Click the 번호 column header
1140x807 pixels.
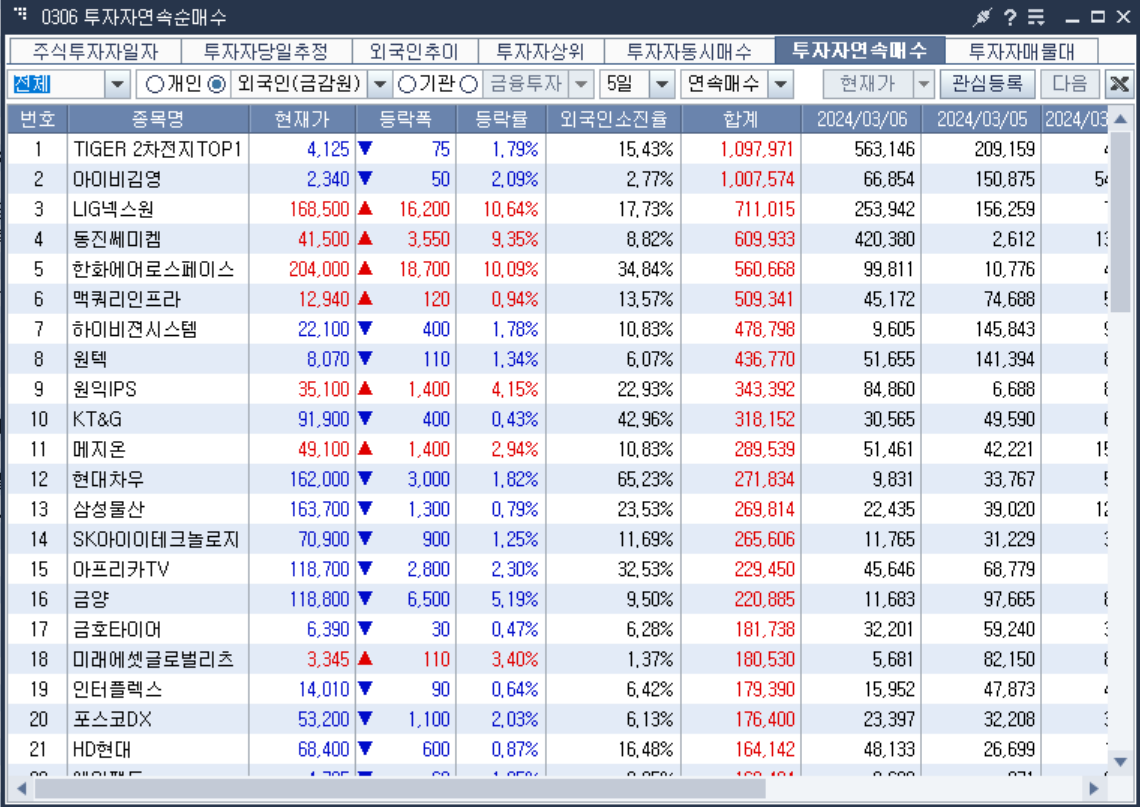(x=38, y=119)
